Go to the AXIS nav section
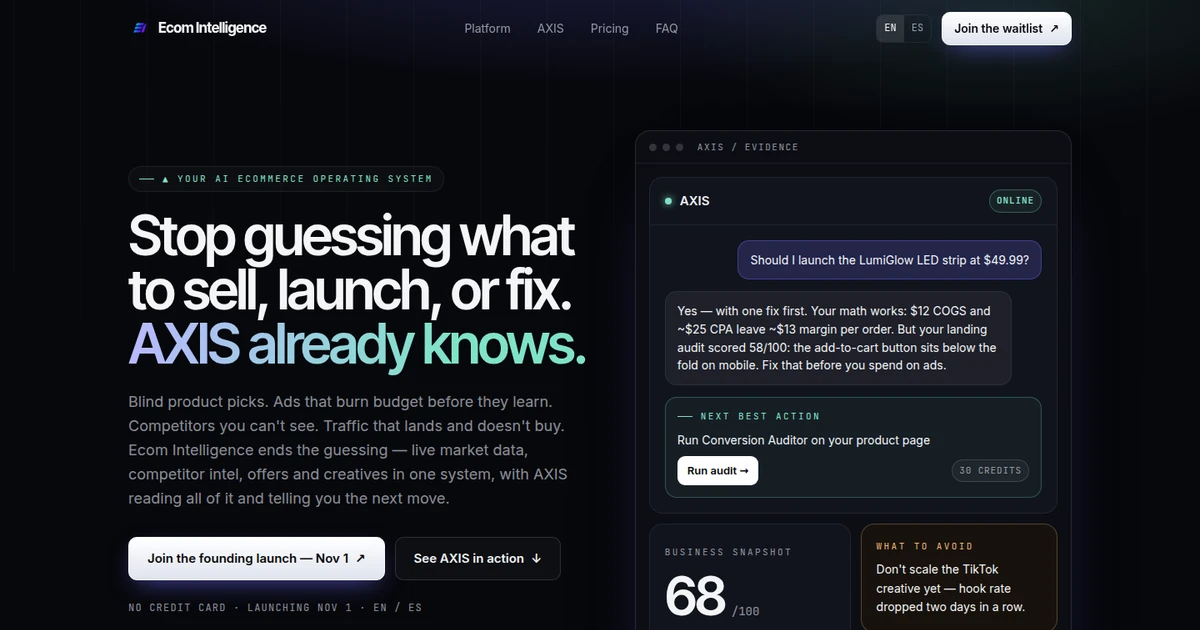1200x630 pixels. tap(550, 28)
